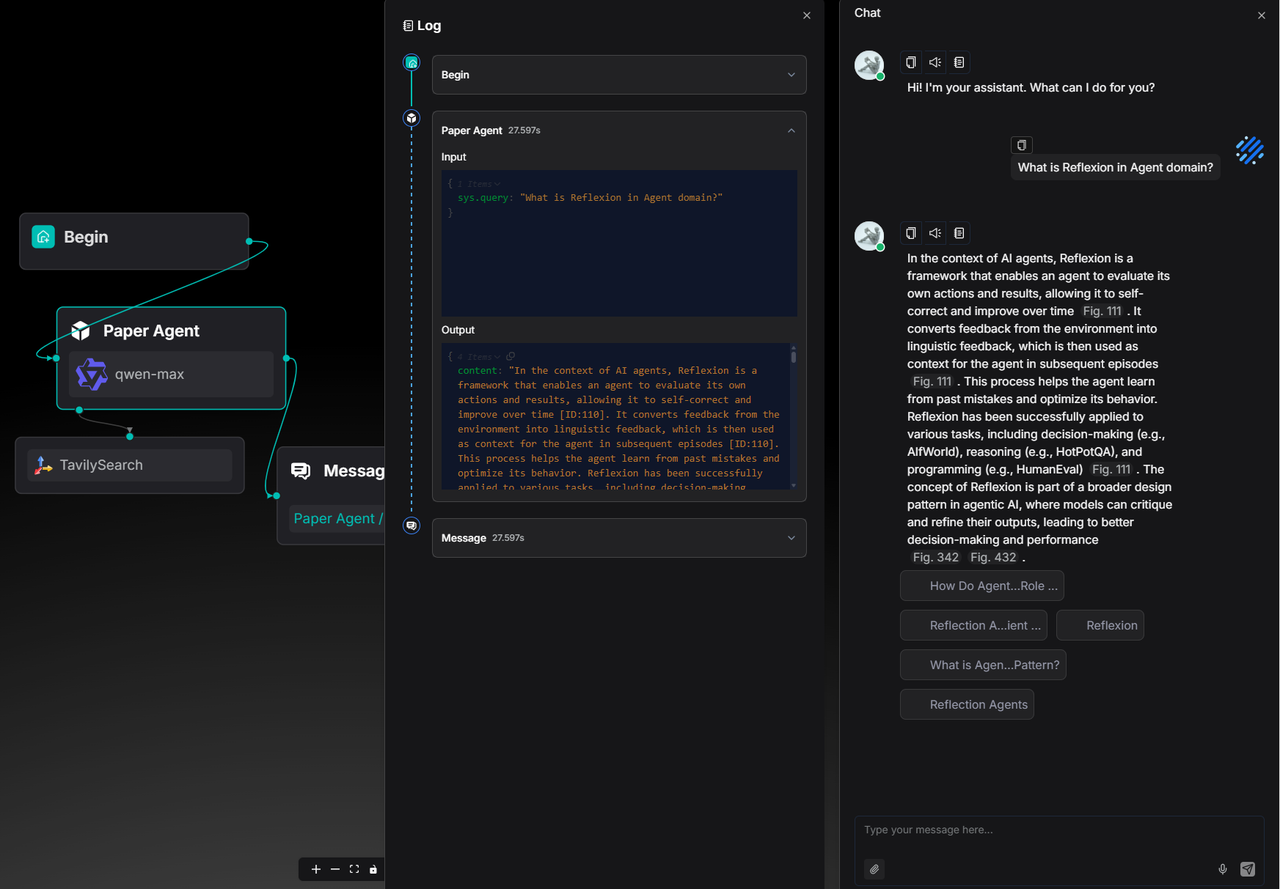Click the "Reflection Agents" suggested question
The width and height of the screenshot is (1280, 889).
pos(967,704)
